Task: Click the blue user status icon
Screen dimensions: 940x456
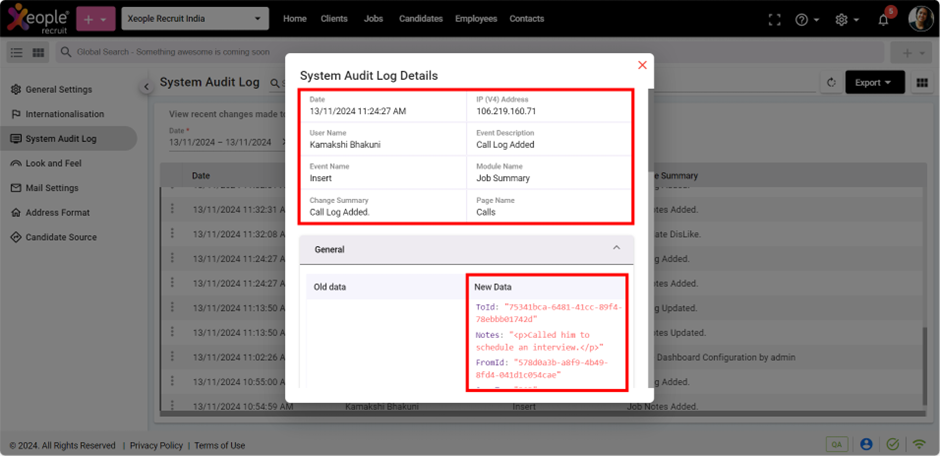Action: click(866, 444)
